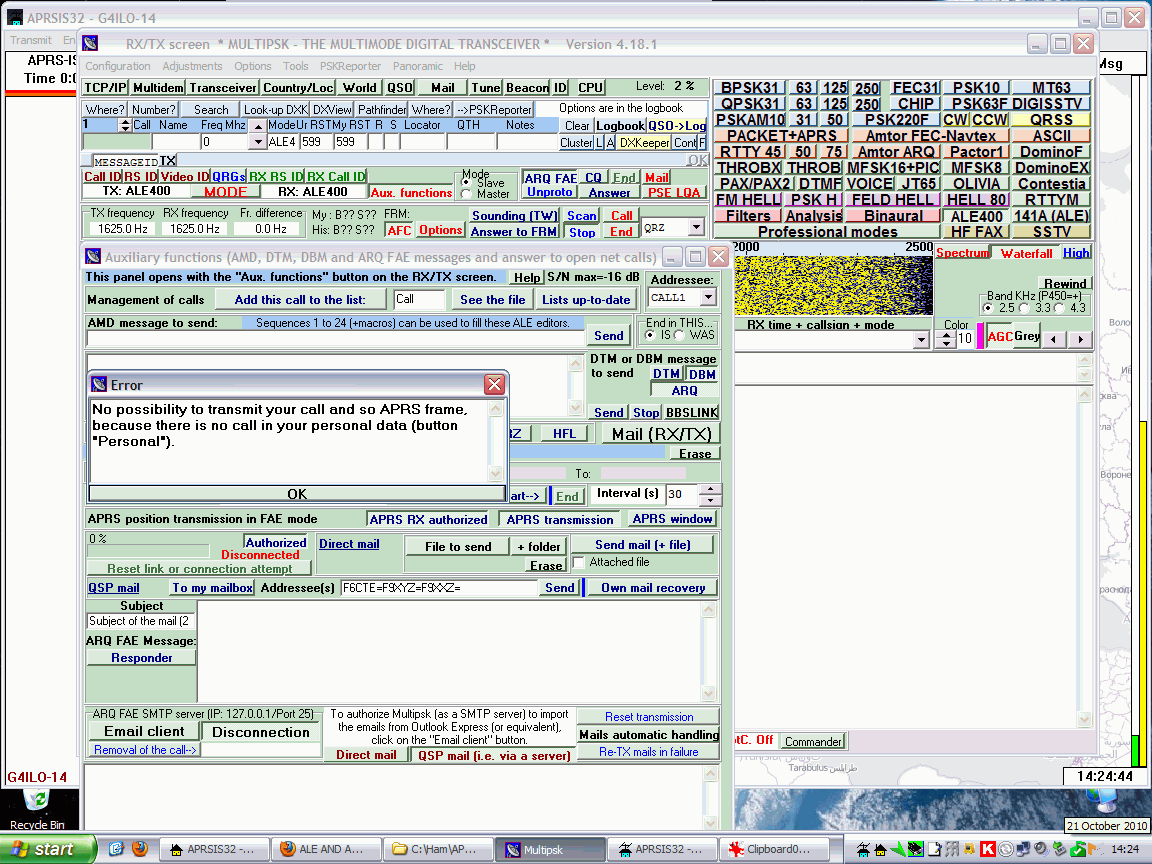Open the Adjustments menu

192,66
